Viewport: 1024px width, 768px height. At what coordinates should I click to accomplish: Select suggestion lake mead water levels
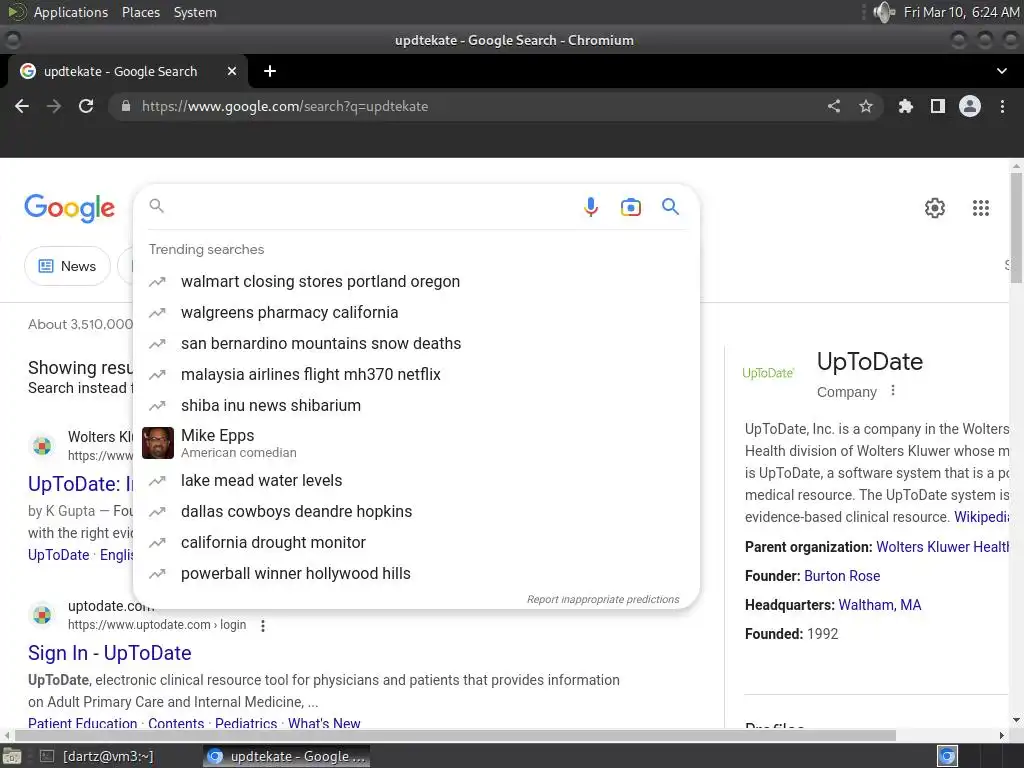pyautogui.click(x=416, y=481)
